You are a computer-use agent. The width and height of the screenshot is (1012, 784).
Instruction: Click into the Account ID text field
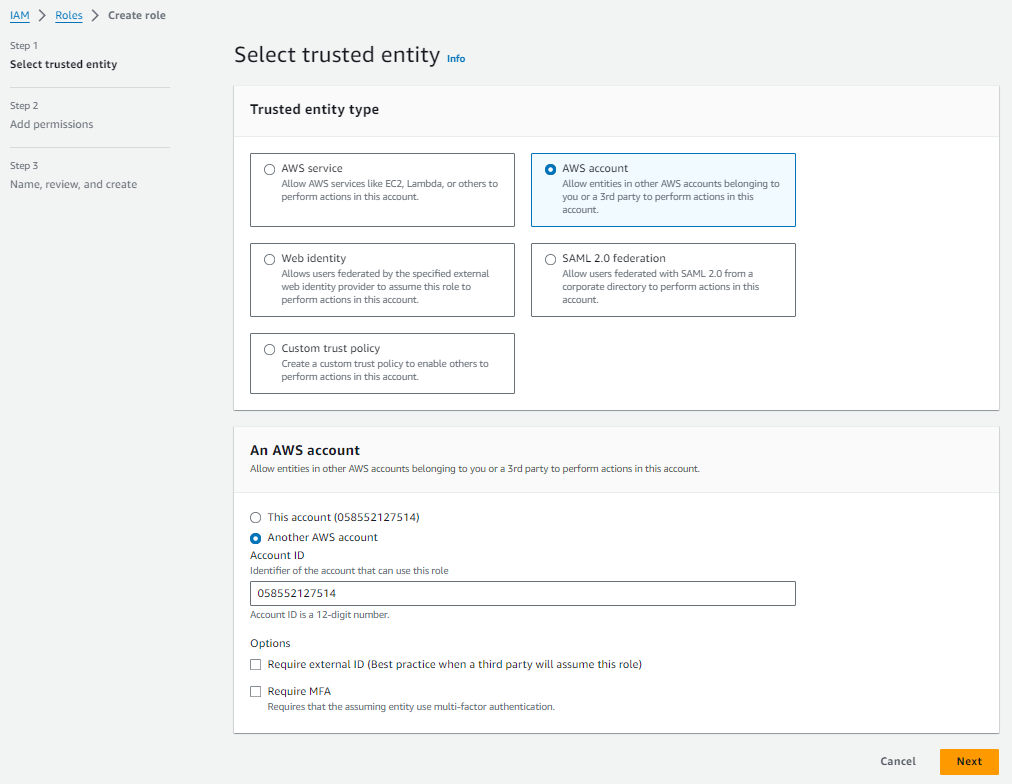522,593
